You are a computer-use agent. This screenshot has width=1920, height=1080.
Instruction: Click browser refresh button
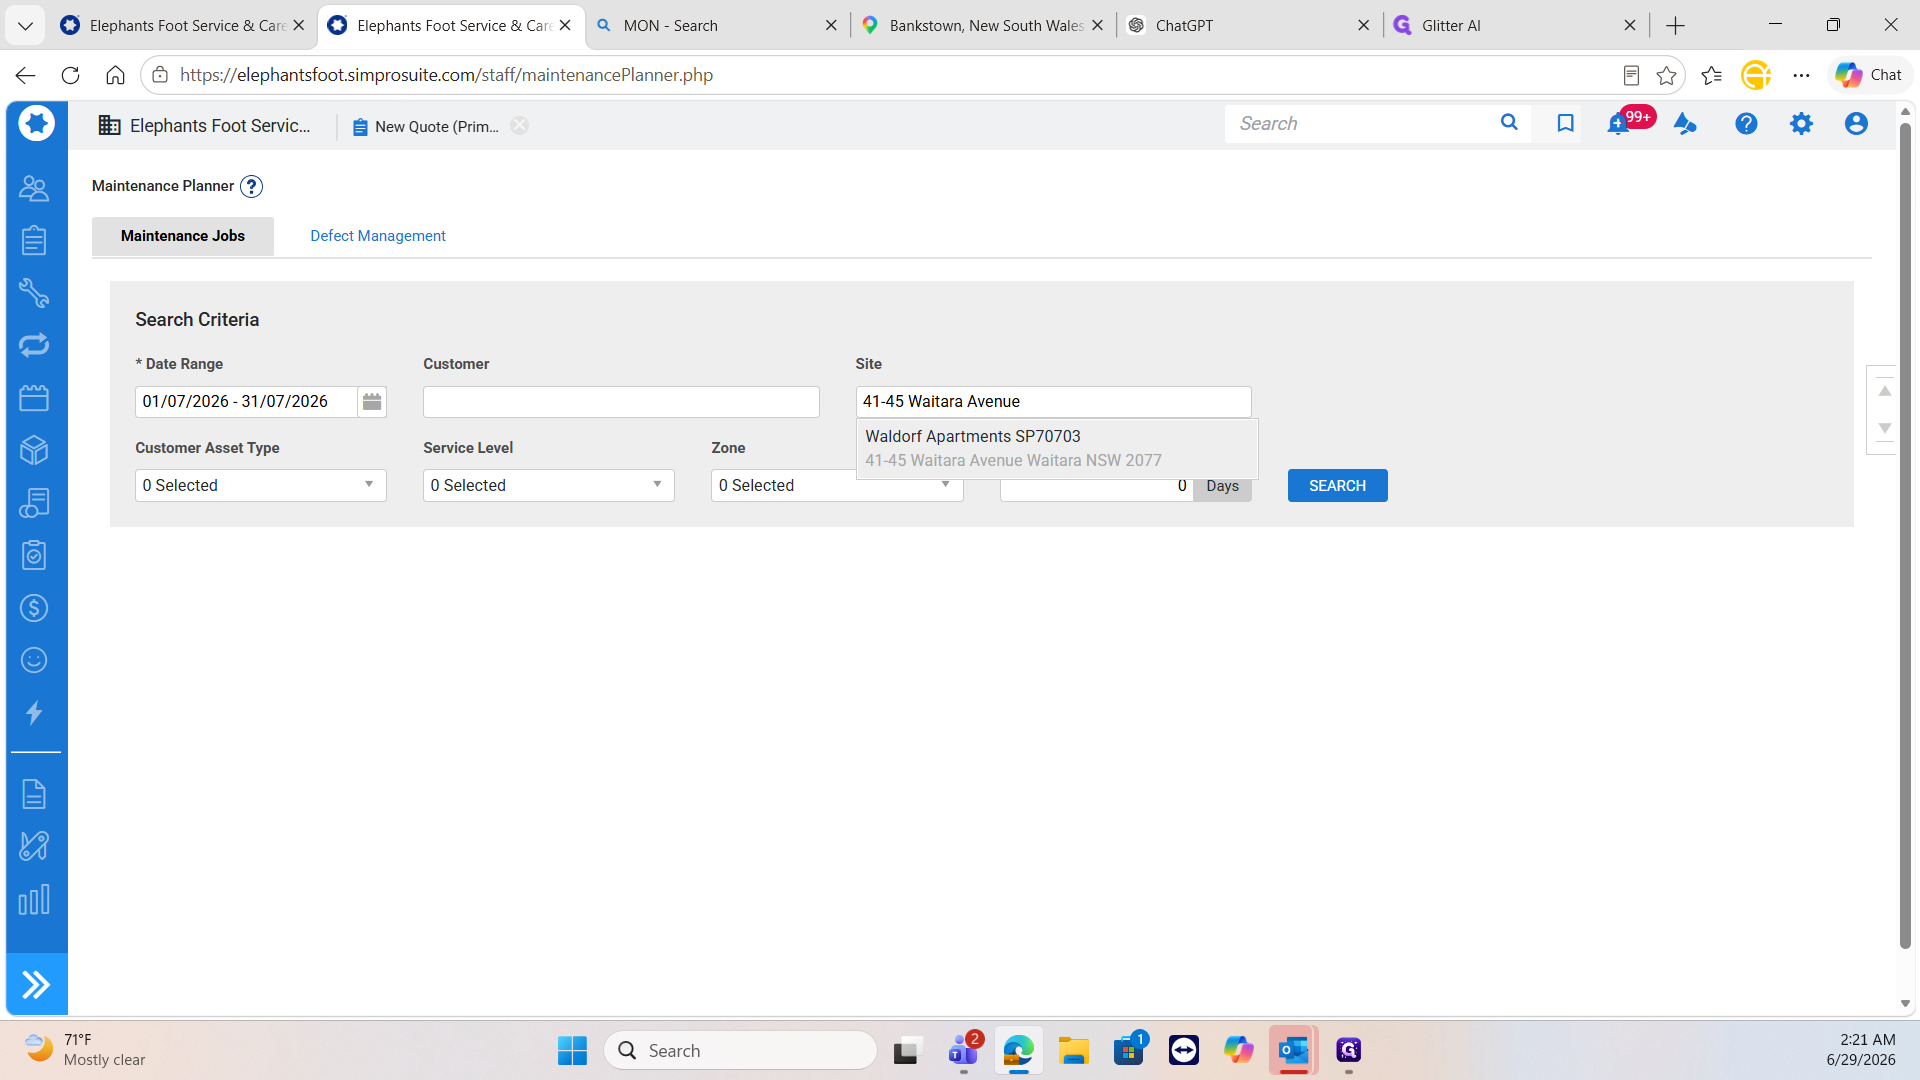coord(70,75)
